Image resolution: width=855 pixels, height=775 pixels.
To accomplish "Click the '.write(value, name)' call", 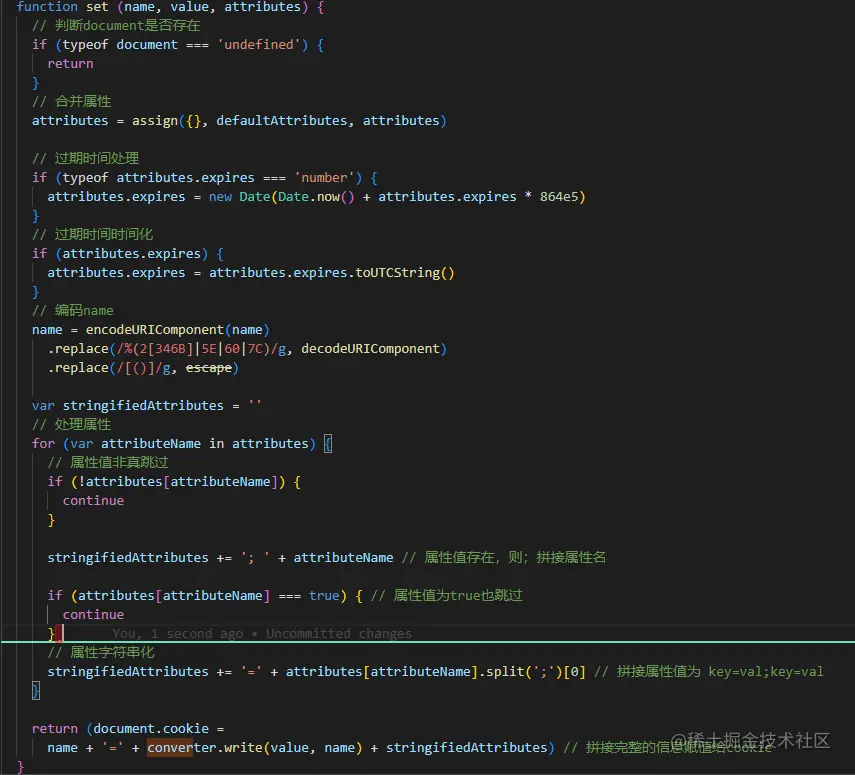I will pyautogui.click(x=290, y=748).
